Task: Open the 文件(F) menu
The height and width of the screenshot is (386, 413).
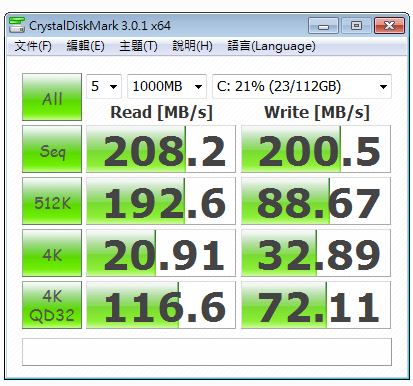Action: click(33, 46)
